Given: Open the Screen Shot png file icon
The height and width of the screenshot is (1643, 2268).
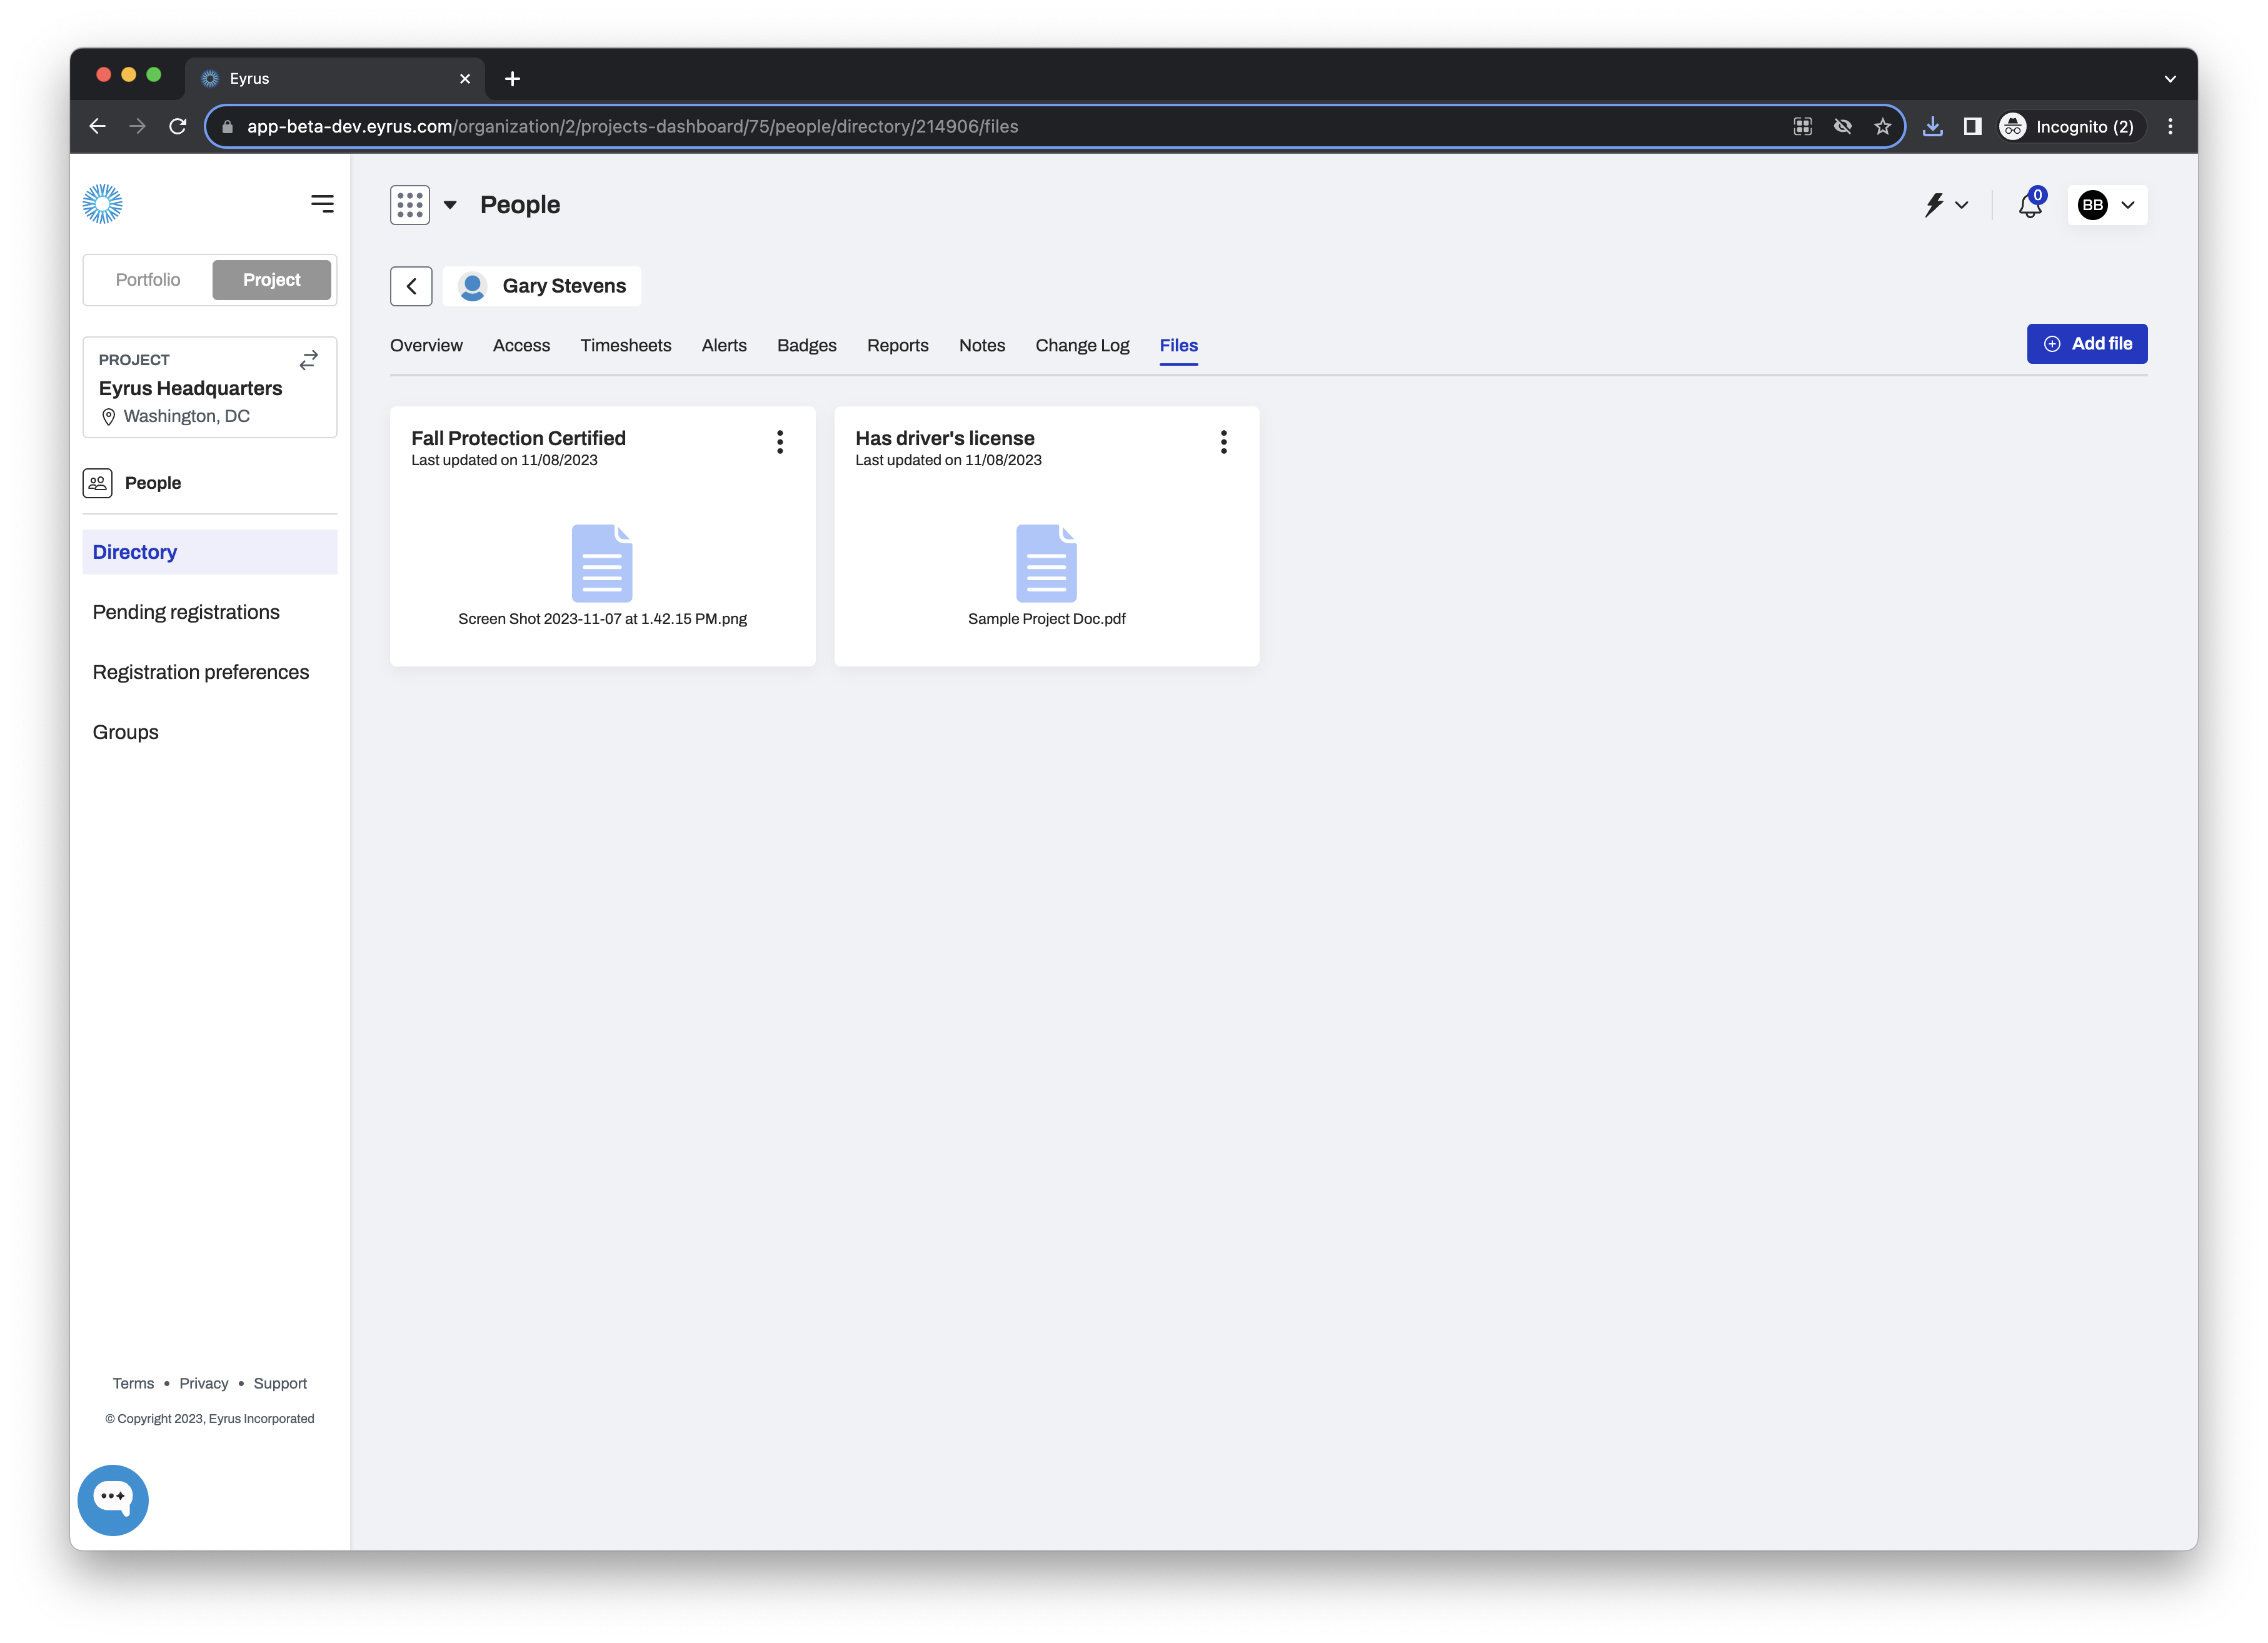Looking at the screenshot, I should (x=602, y=563).
